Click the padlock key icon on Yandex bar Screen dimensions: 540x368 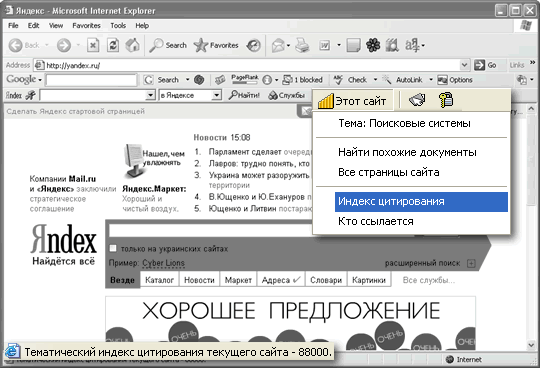tap(446, 100)
